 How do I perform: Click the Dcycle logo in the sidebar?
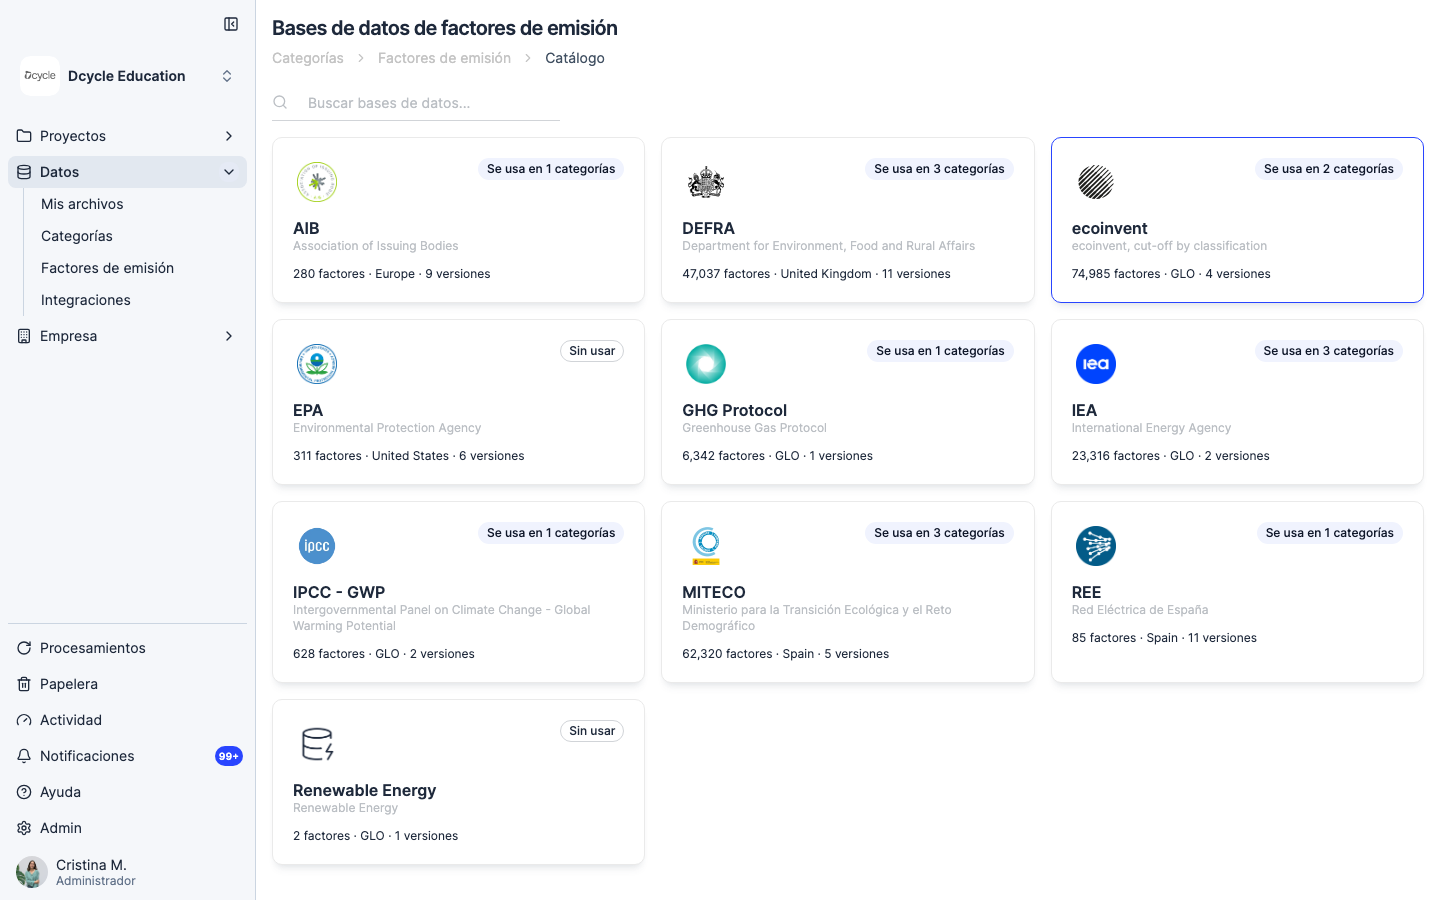pyautogui.click(x=40, y=76)
